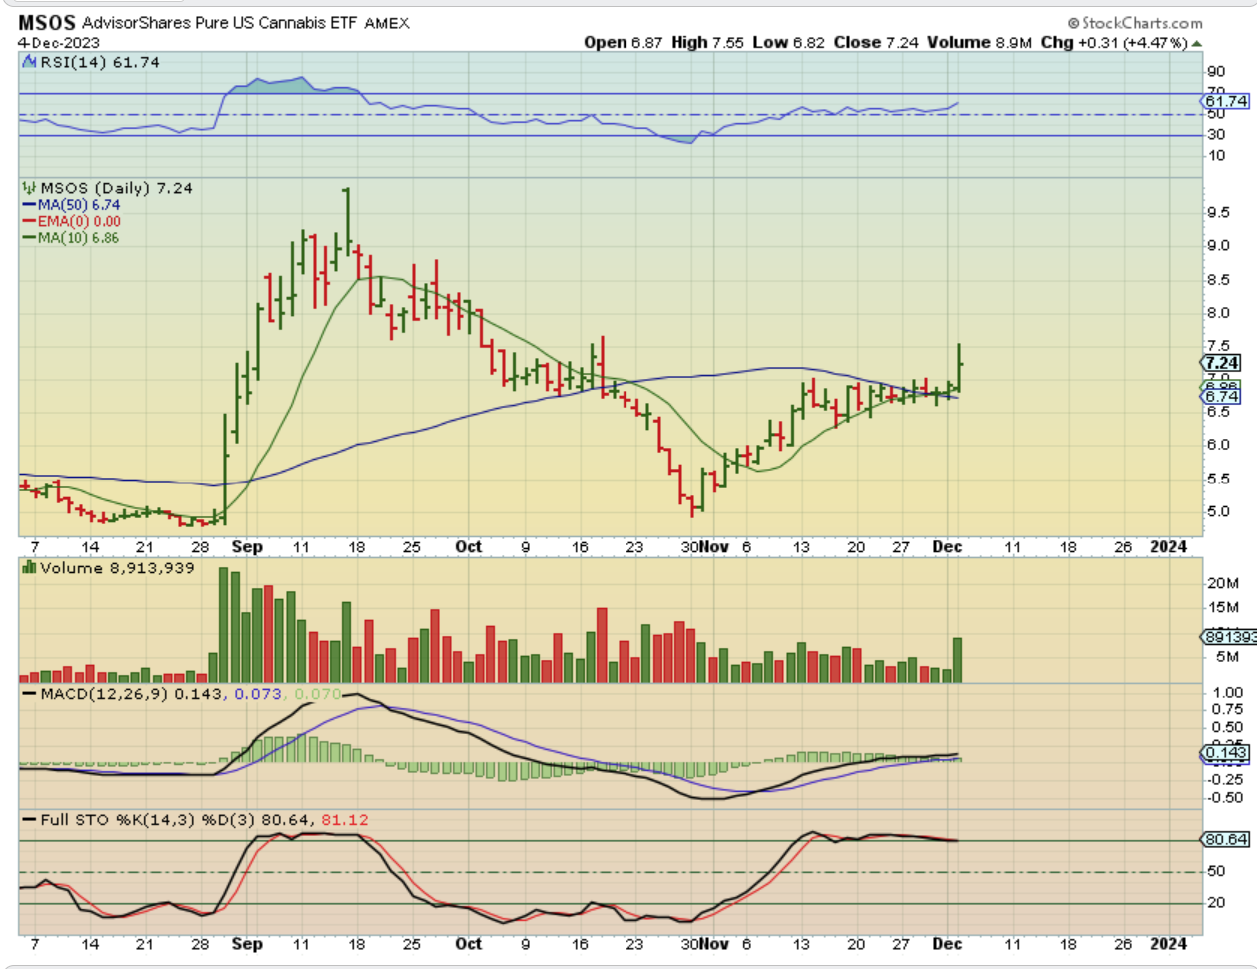Click the Open 6.87 value

point(623,43)
